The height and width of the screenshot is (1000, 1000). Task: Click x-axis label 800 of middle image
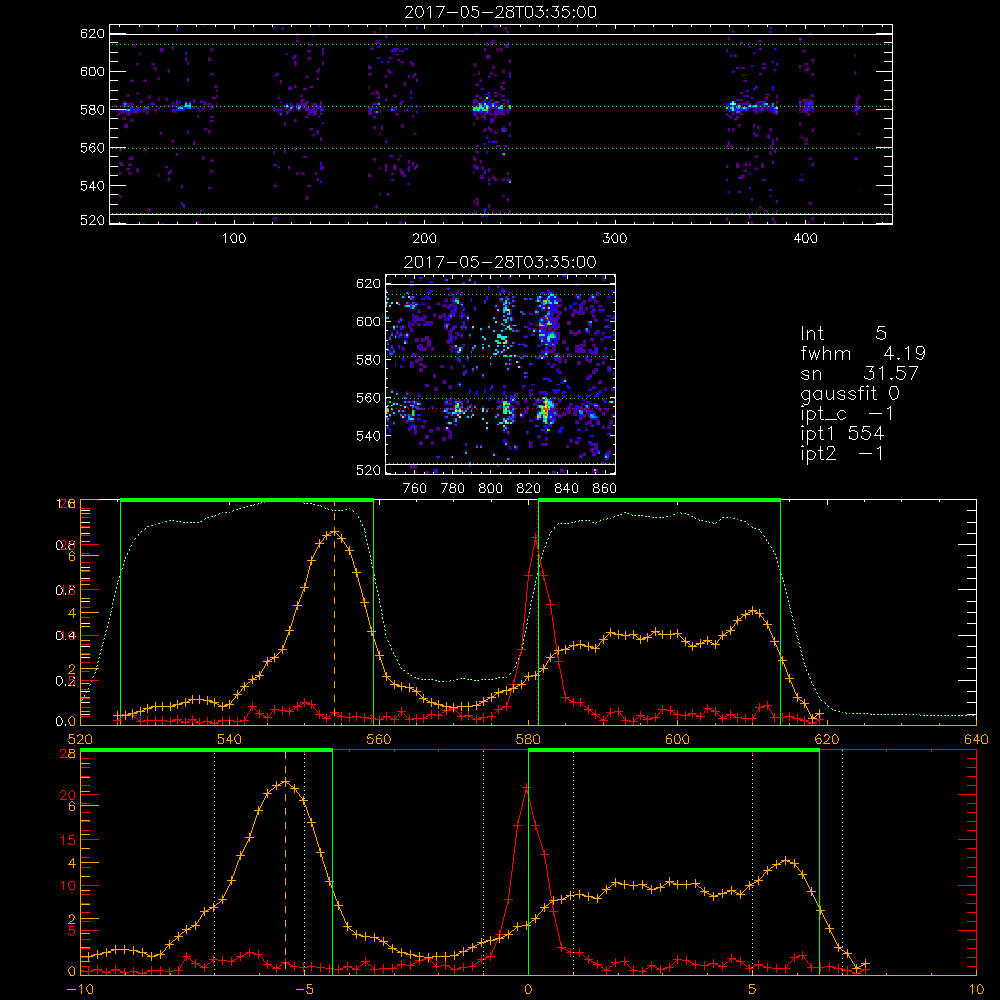[x=490, y=489]
